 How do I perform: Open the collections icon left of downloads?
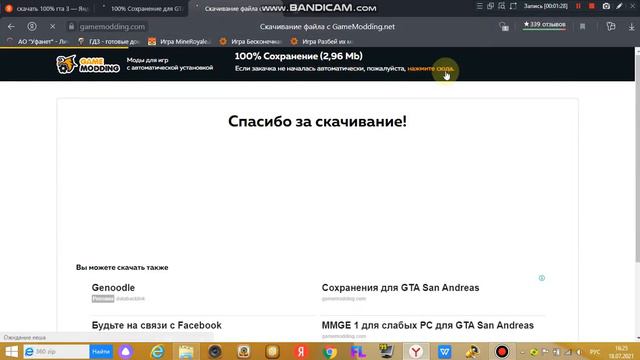611,27
